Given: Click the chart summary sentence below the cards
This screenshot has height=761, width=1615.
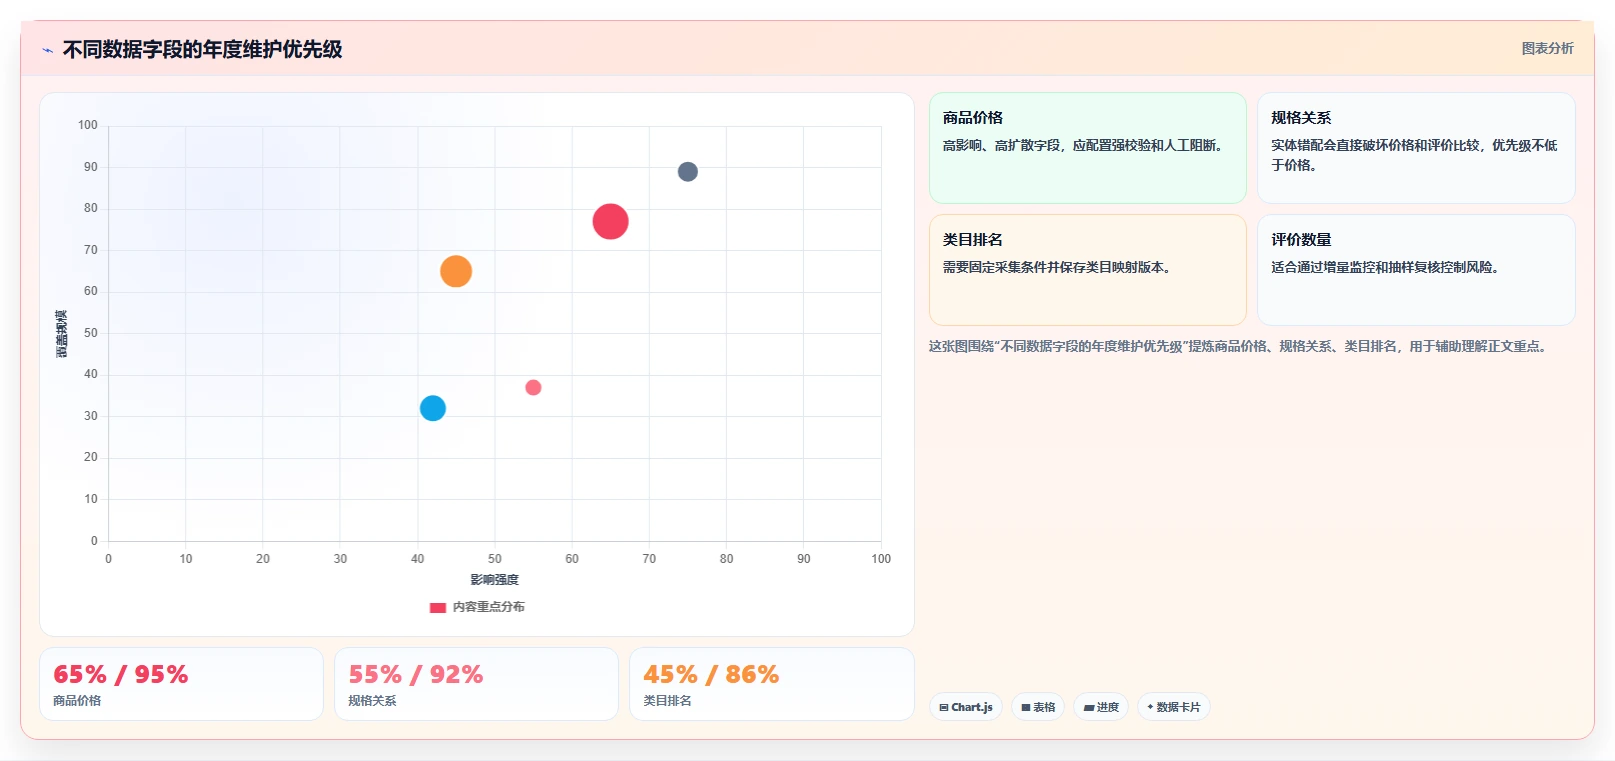Looking at the screenshot, I should [x=1240, y=346].
